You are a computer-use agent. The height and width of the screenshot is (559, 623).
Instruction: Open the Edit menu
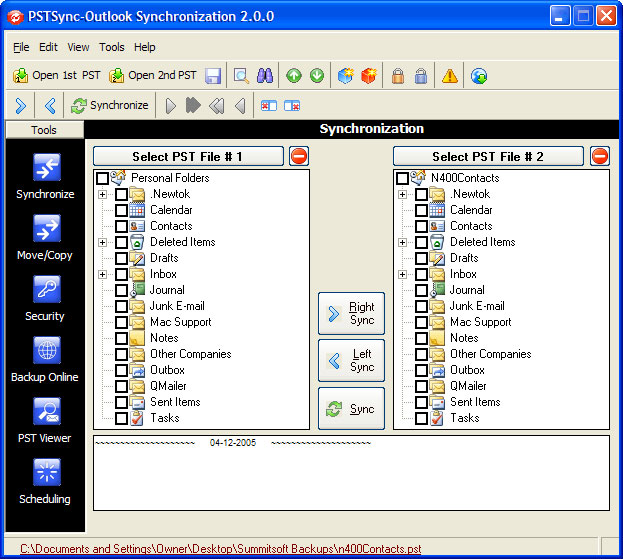coord(48,47)
